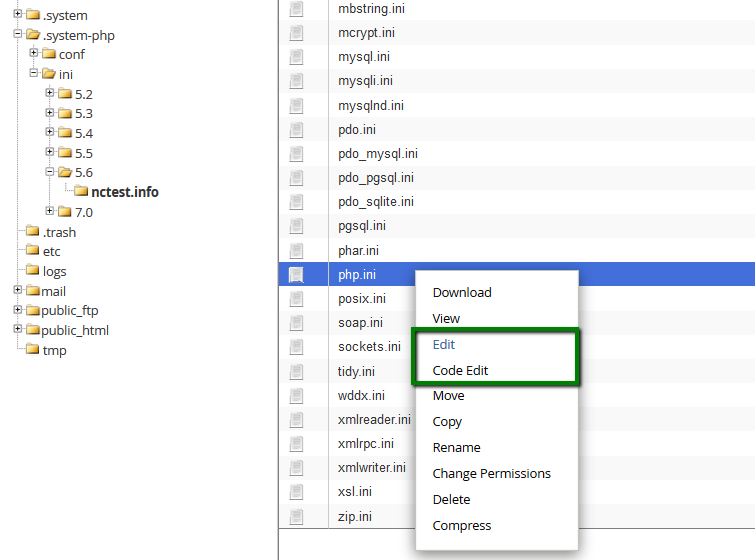The image size is (755, 560).
Task: Open the logs folder in tree
Action: (54, 272)
